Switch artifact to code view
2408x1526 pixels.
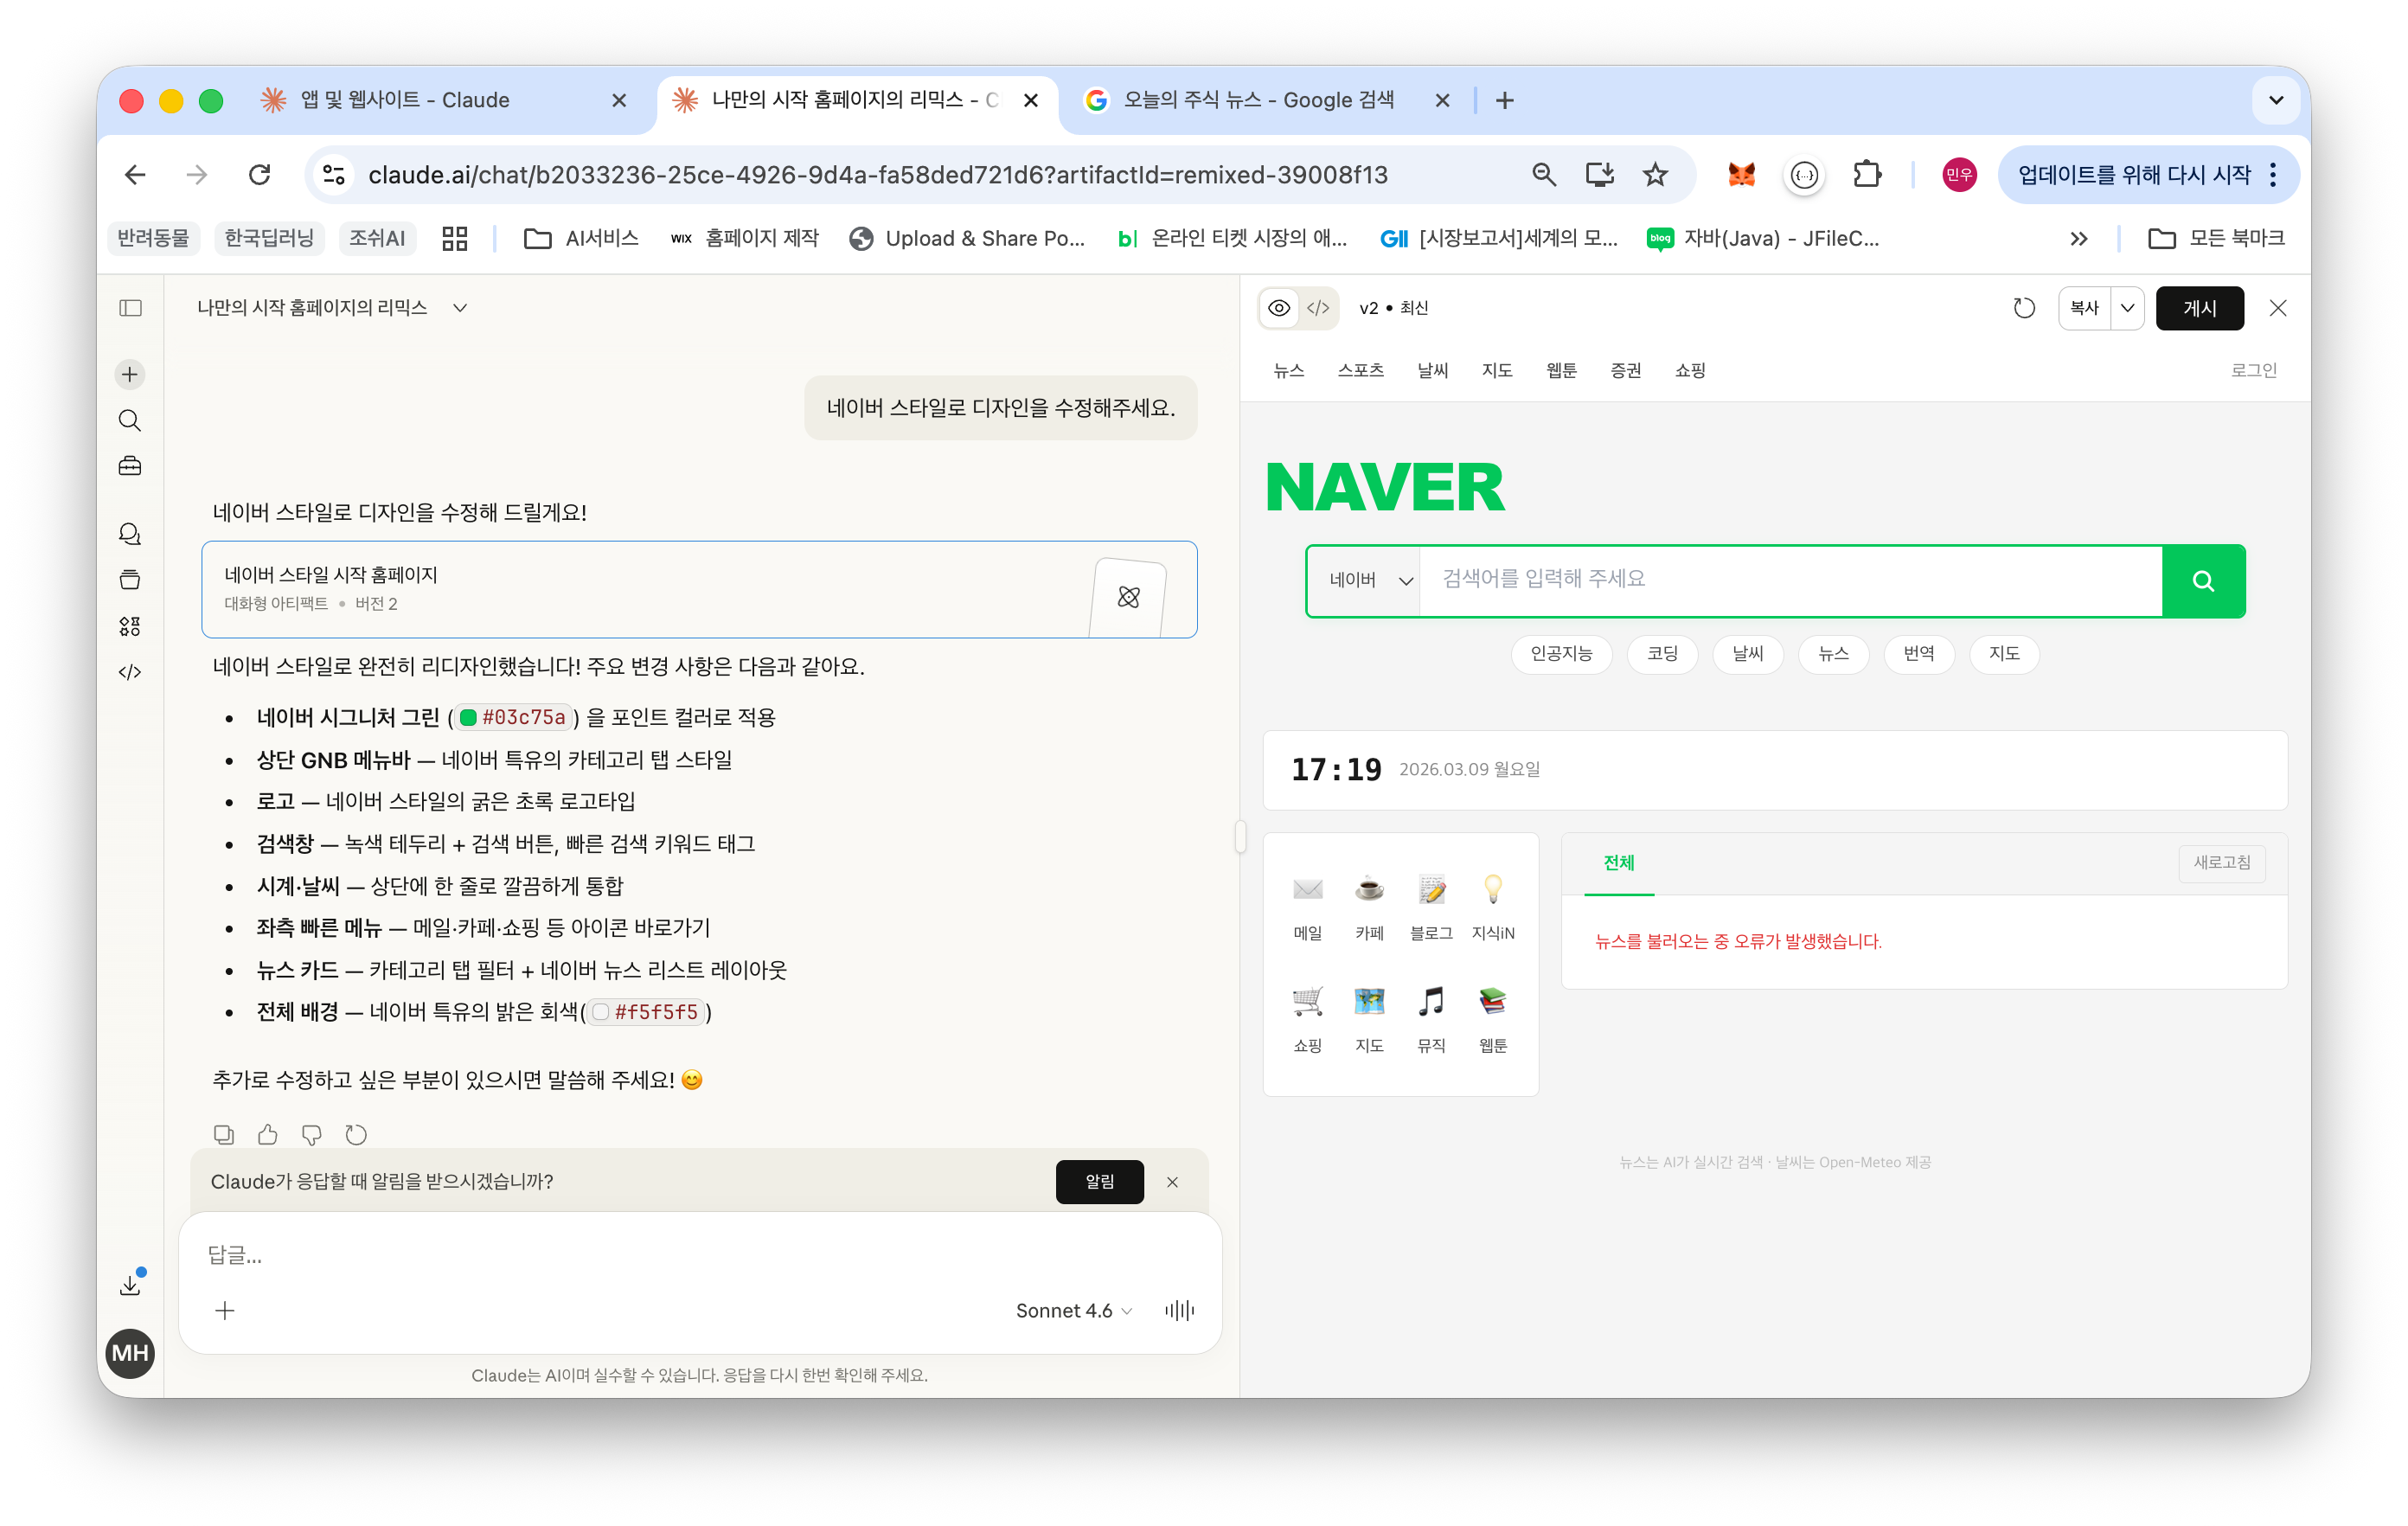click(x=1318, y=308)
